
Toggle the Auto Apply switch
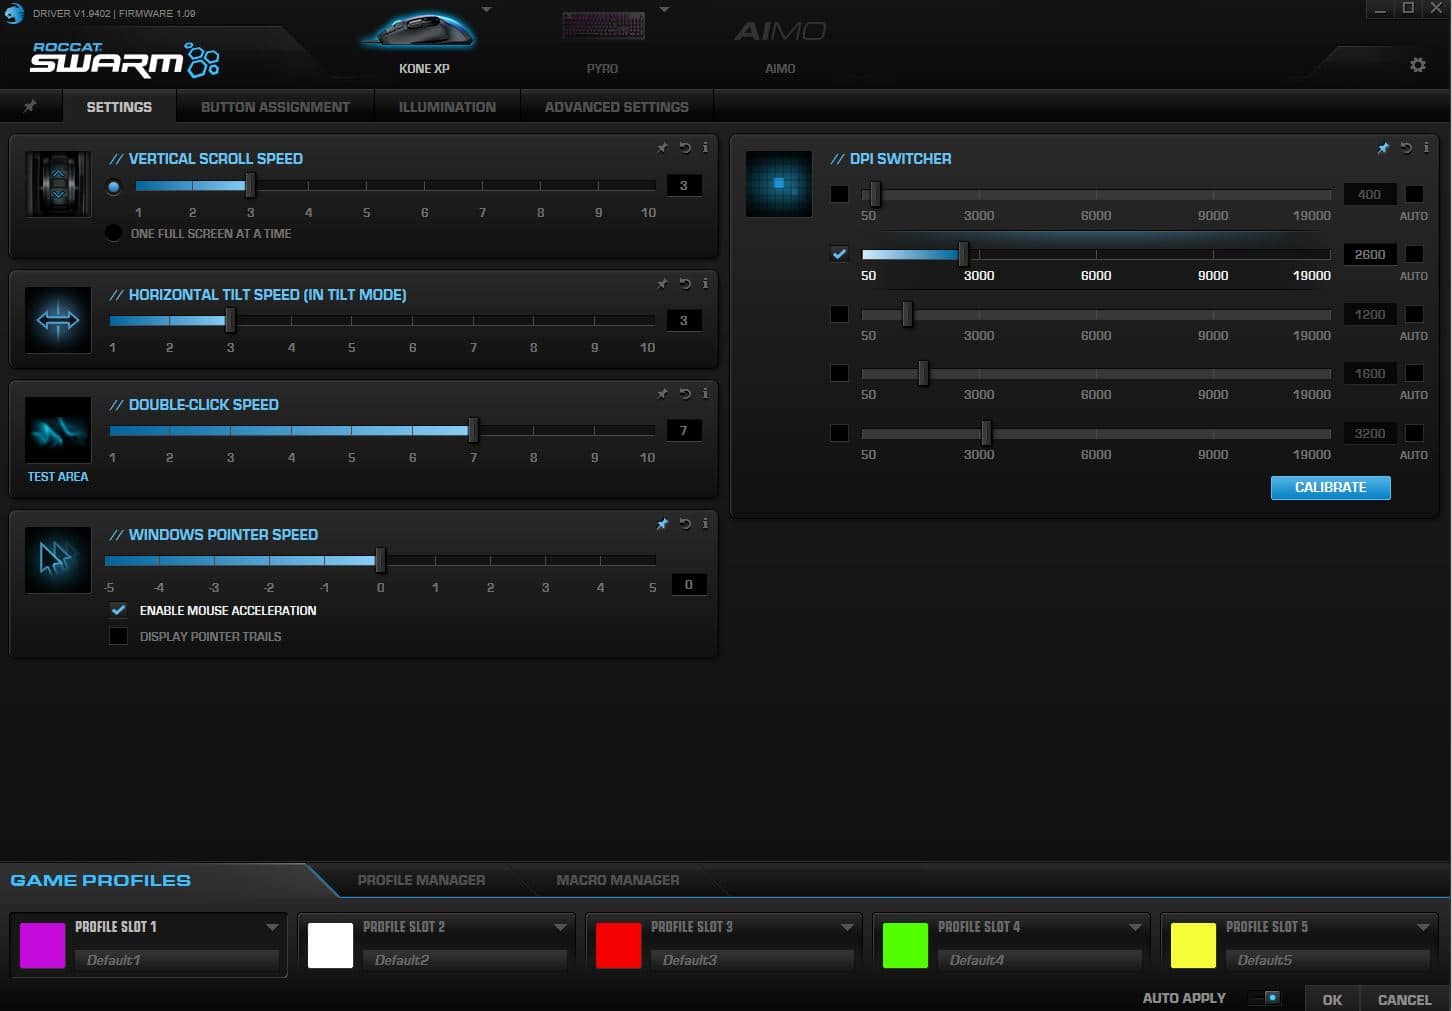click(x=1265, y=998)
